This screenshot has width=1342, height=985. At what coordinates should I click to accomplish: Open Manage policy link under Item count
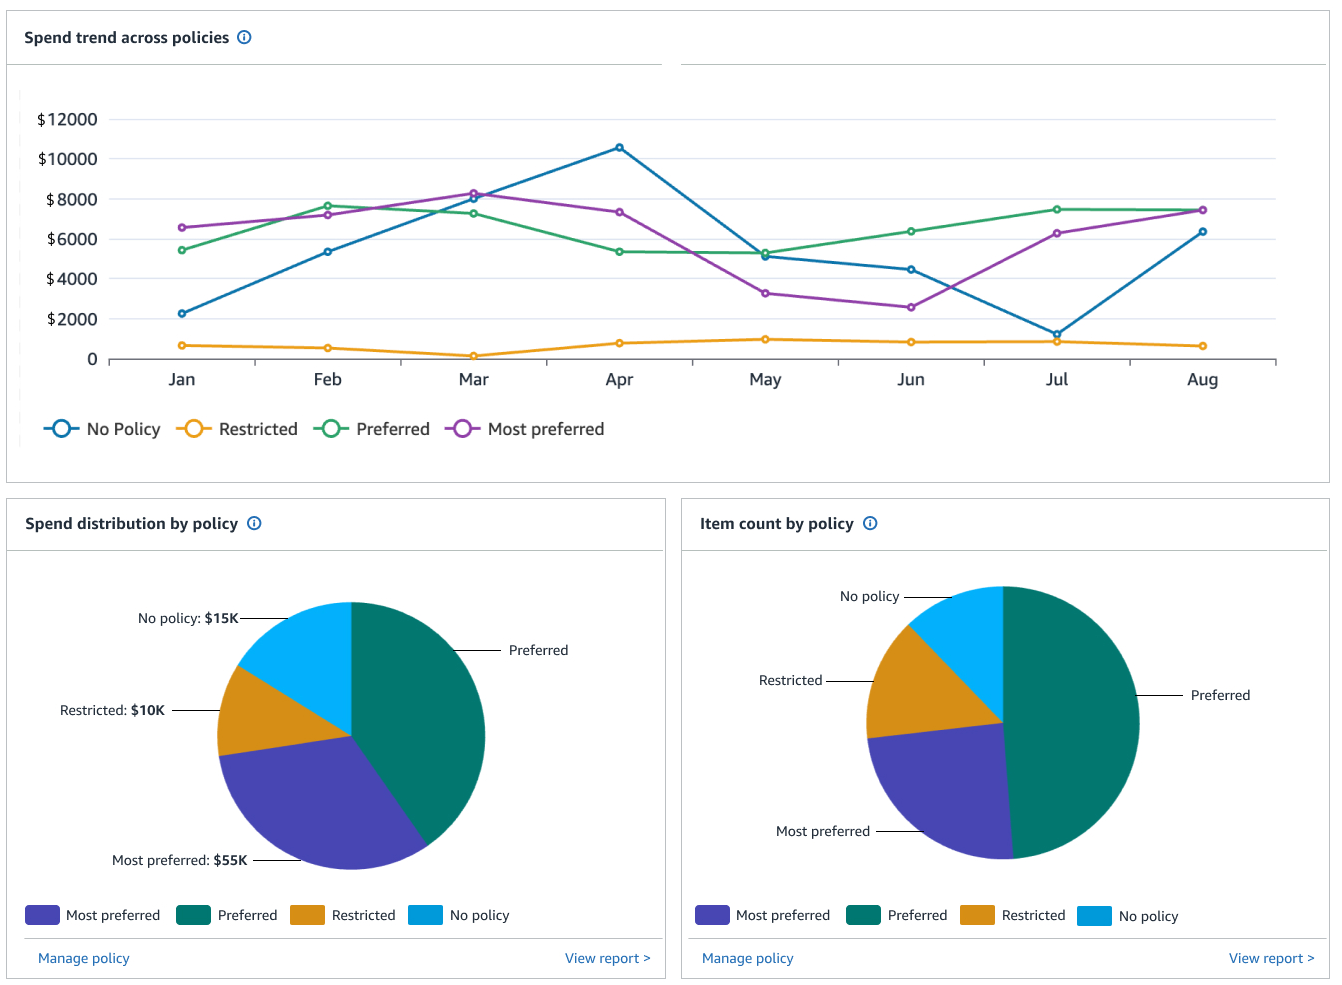pos(748,958)
